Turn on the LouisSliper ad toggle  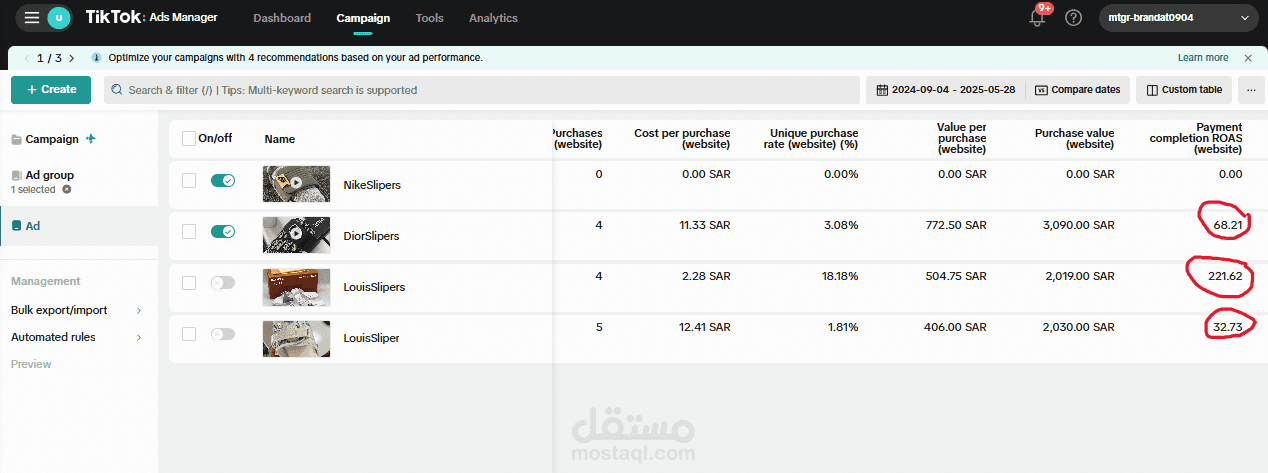point(223,334)
